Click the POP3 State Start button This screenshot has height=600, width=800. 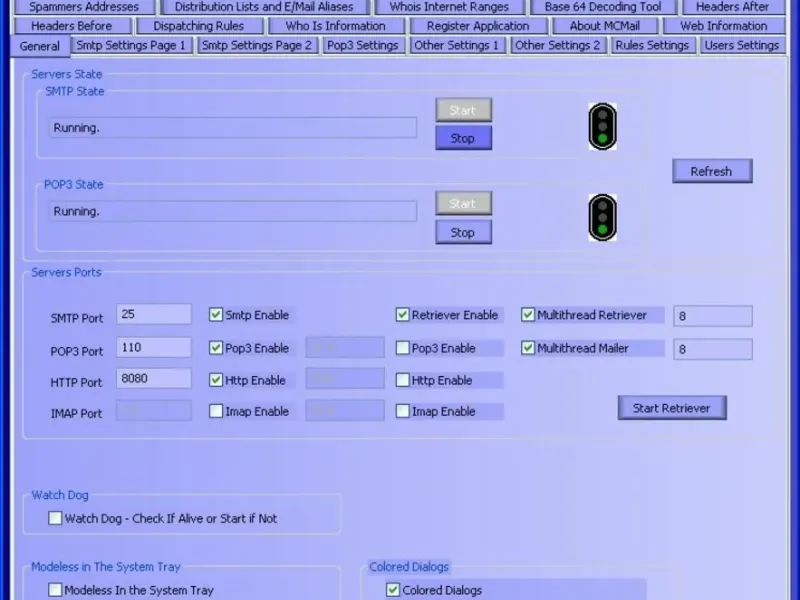click(x=463, y=204)
